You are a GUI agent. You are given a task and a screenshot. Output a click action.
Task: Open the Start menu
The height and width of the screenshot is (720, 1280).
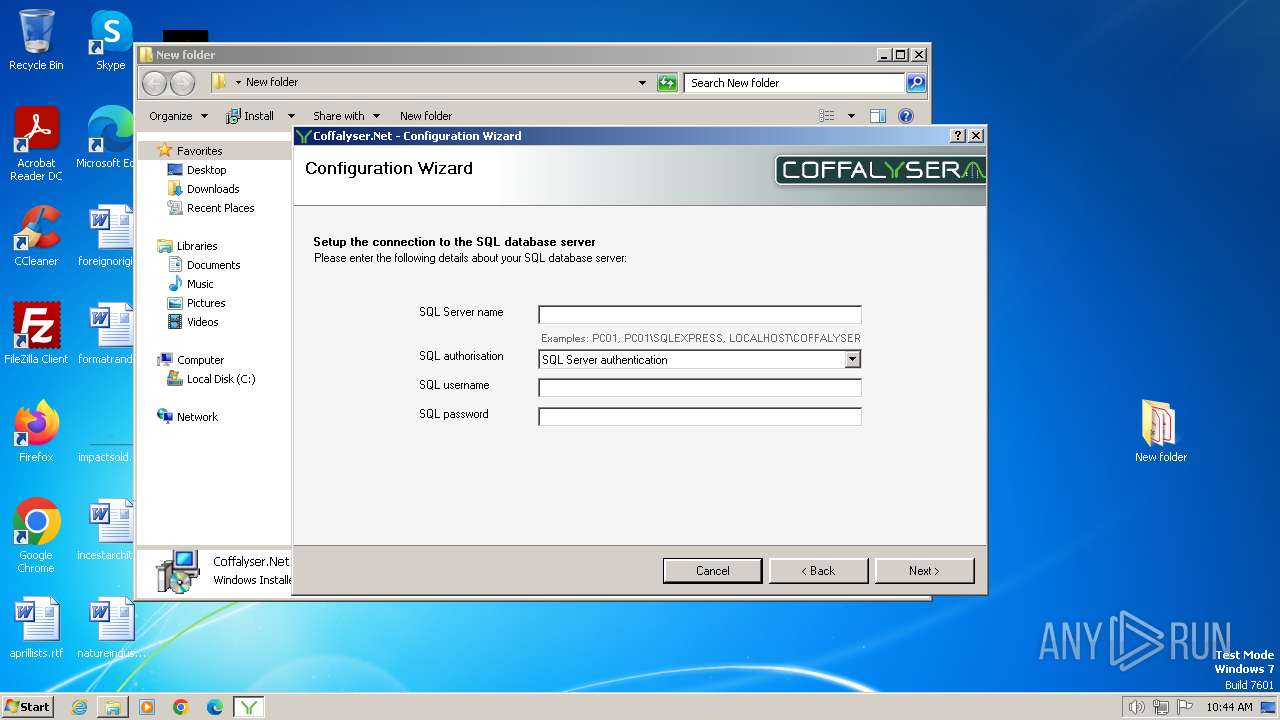tap(27, 707)
